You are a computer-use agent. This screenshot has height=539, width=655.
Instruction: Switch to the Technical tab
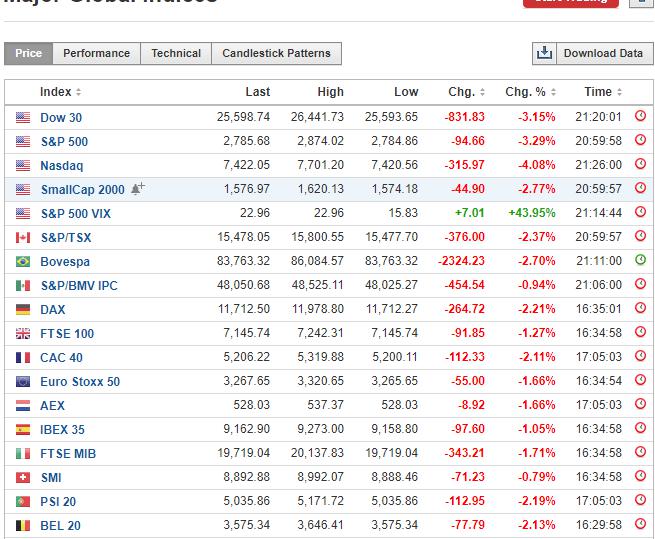pos(176,53)
